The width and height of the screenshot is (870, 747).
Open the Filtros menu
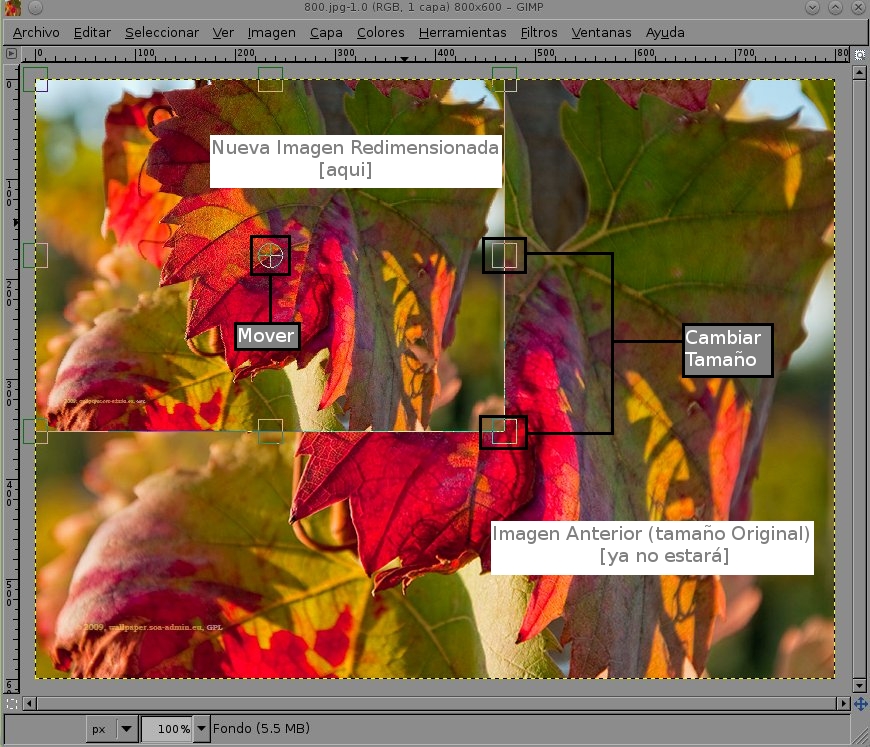[539, 33]
